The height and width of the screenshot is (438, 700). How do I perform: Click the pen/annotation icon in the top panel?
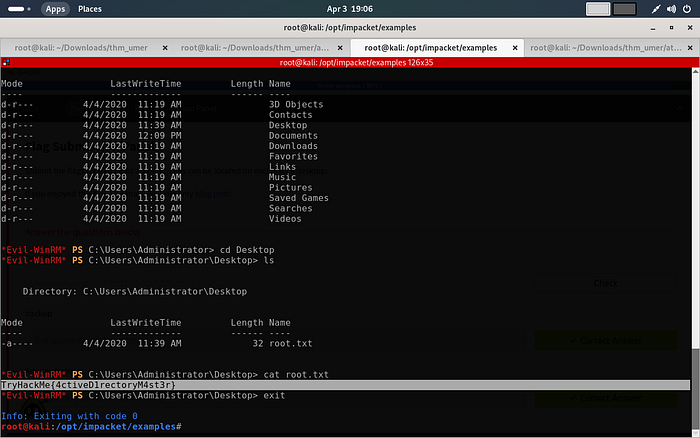656,9
